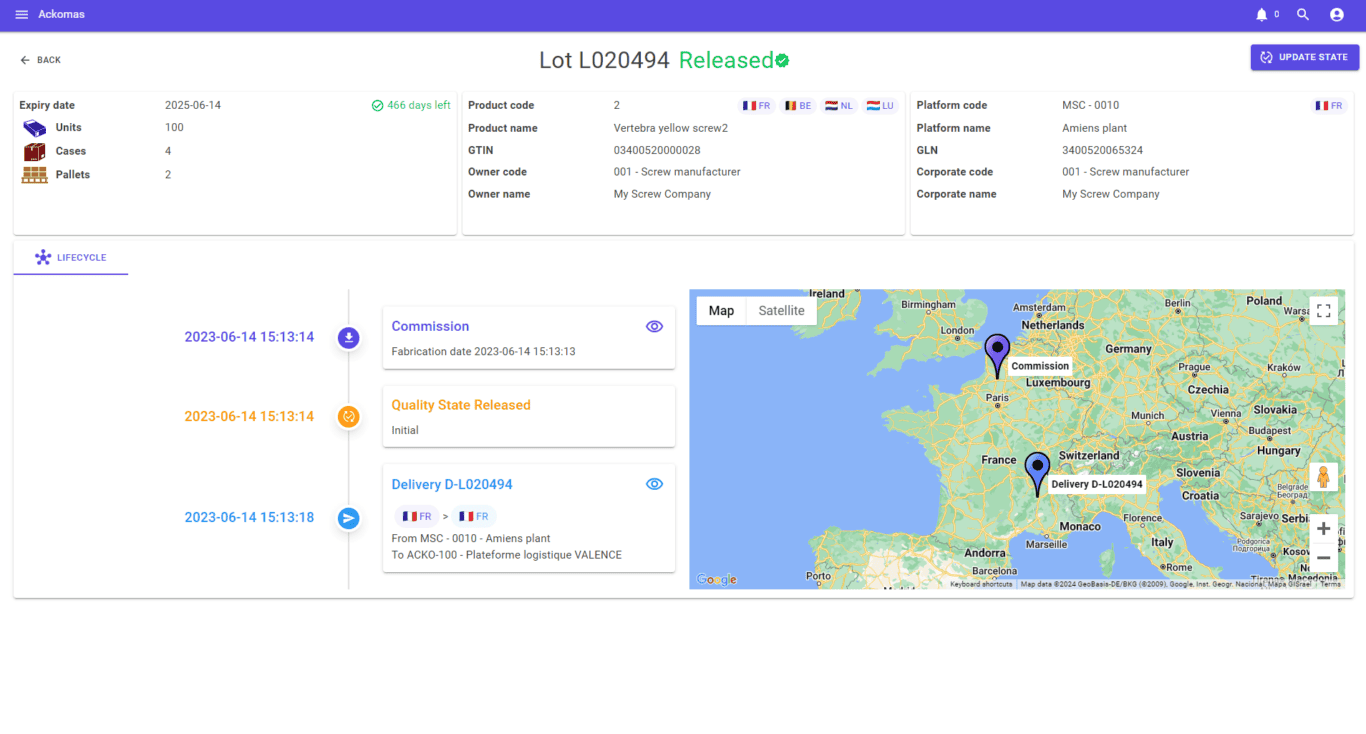Screen dimensions: 1366x734
Task: Open map Keyboard shortcuts
Action: [x=981, y=584]
